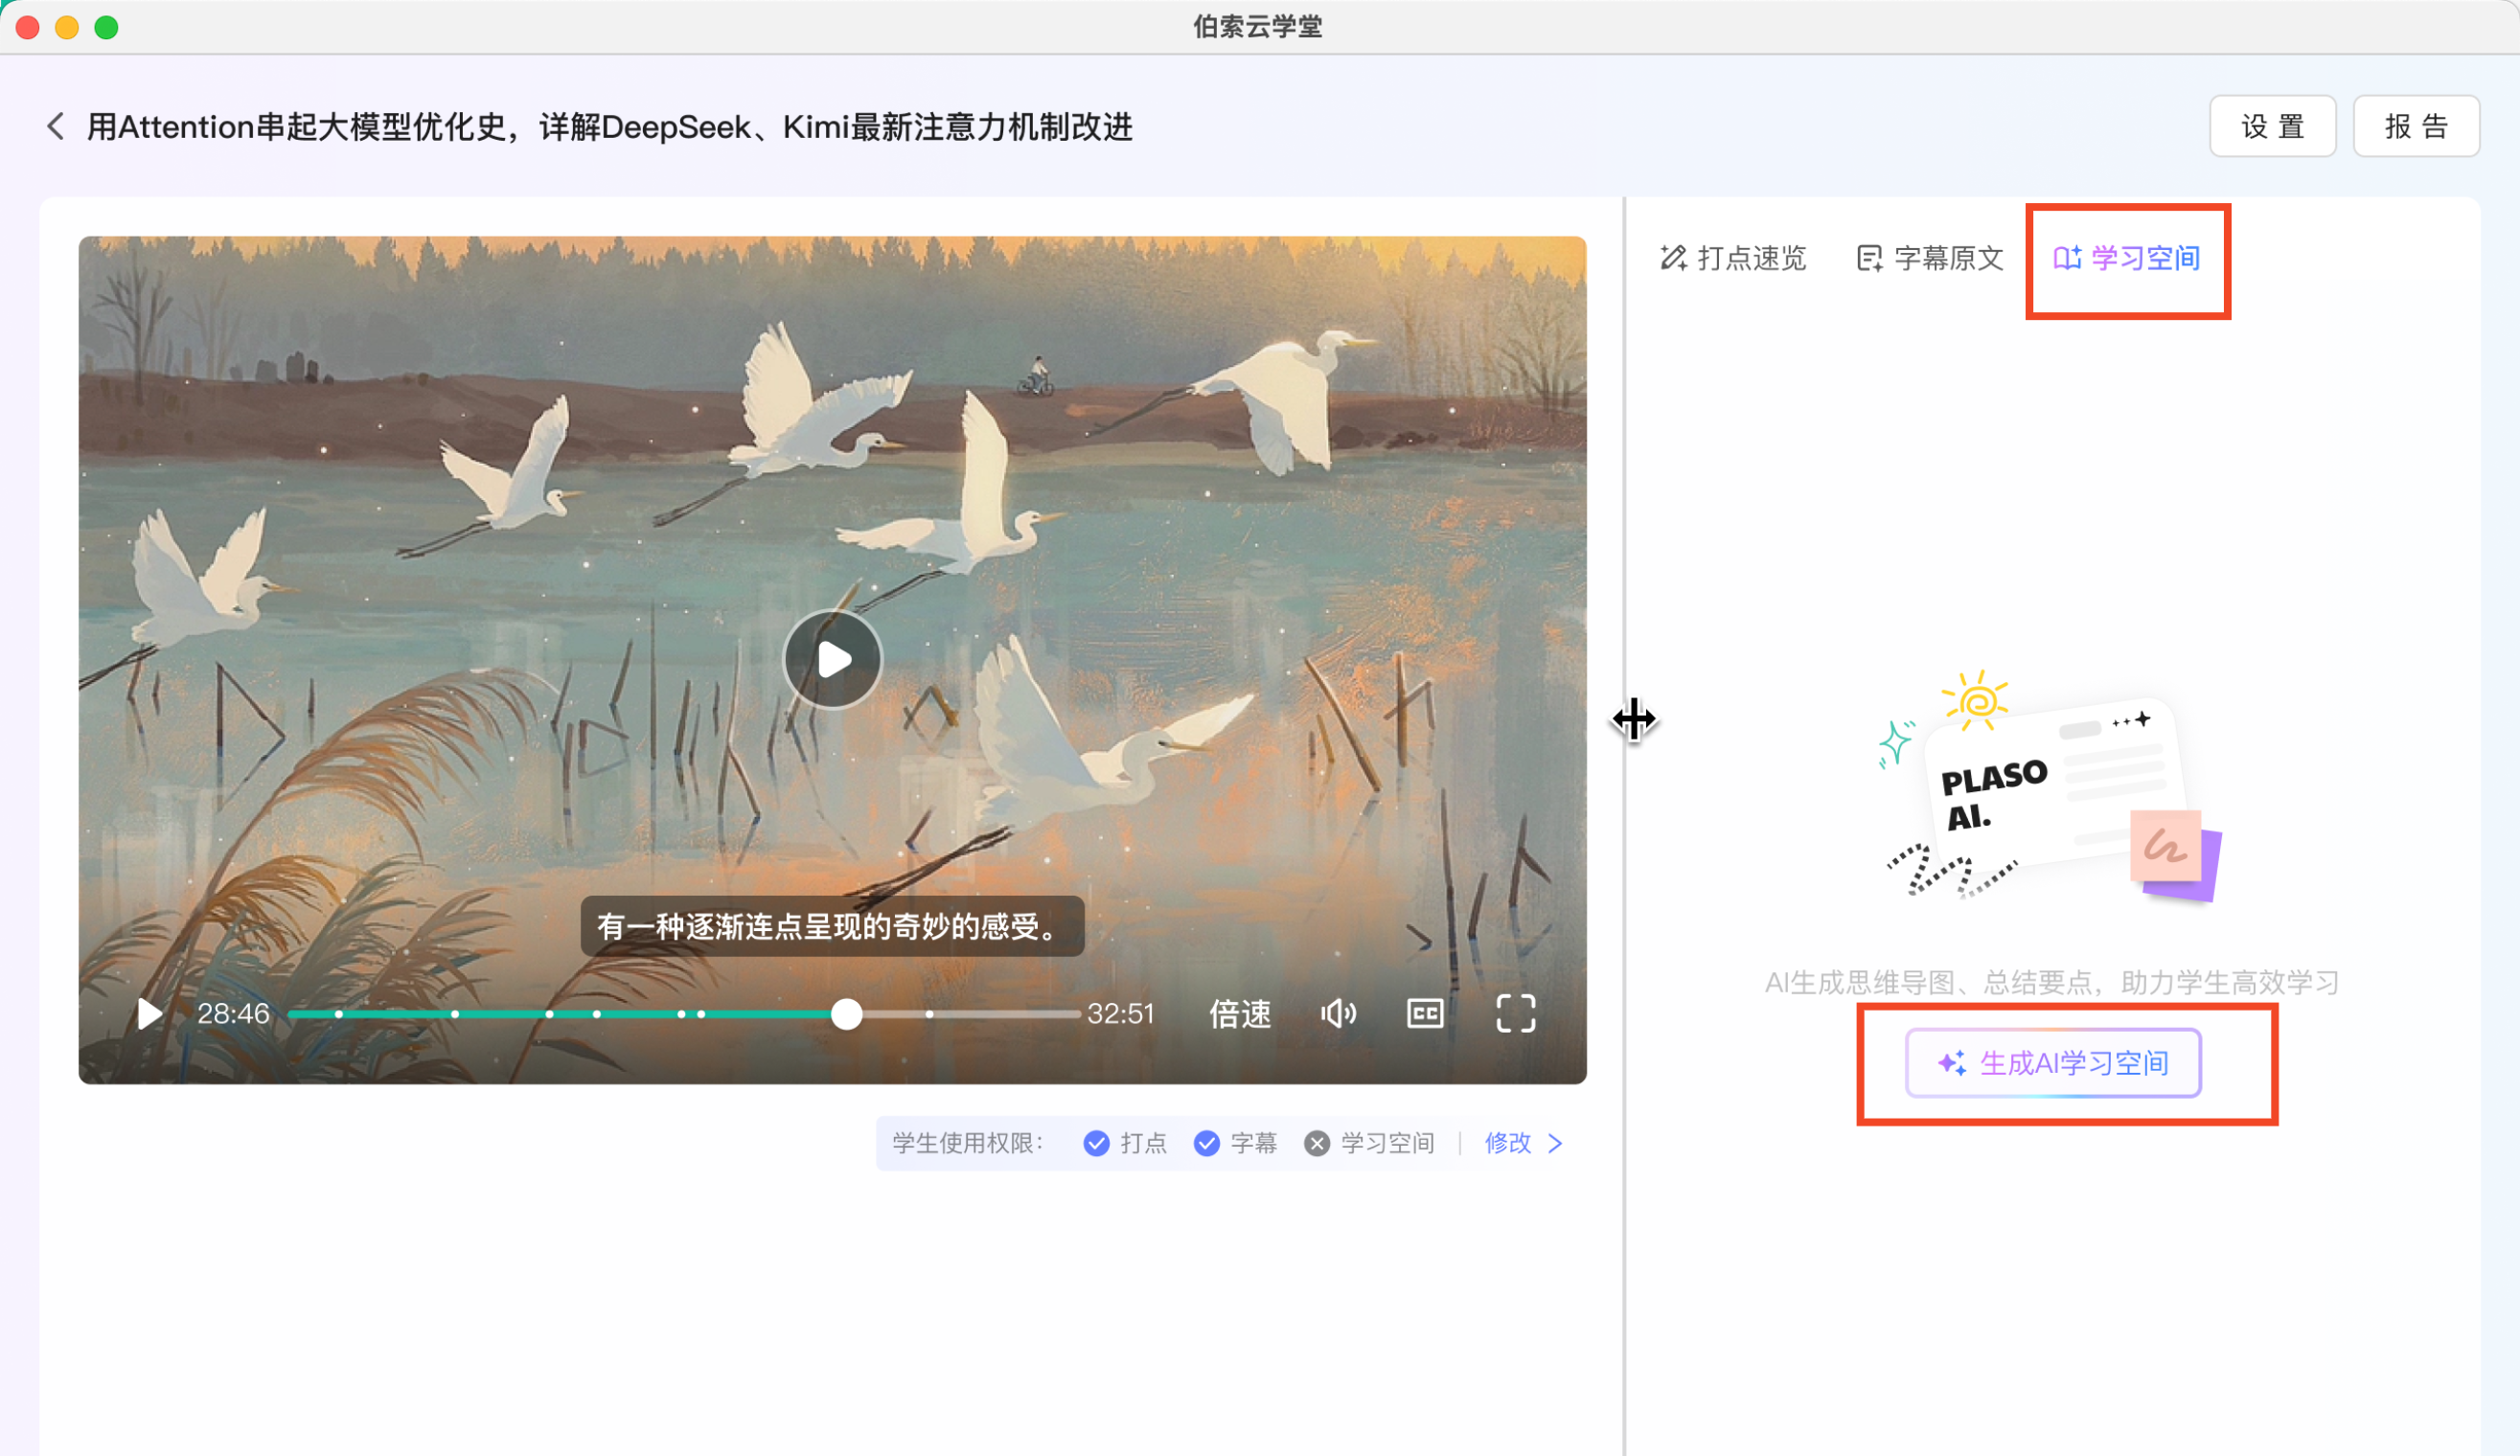Click the progress bar playhead knob
Image resolution: width=2520 pixels, height=1456 pixels.
coord(847,1014)
